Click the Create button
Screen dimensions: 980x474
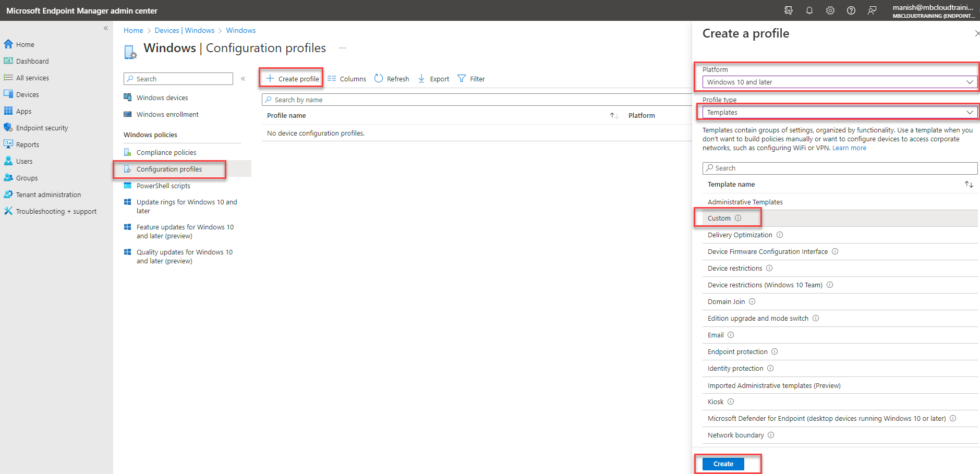722,464
